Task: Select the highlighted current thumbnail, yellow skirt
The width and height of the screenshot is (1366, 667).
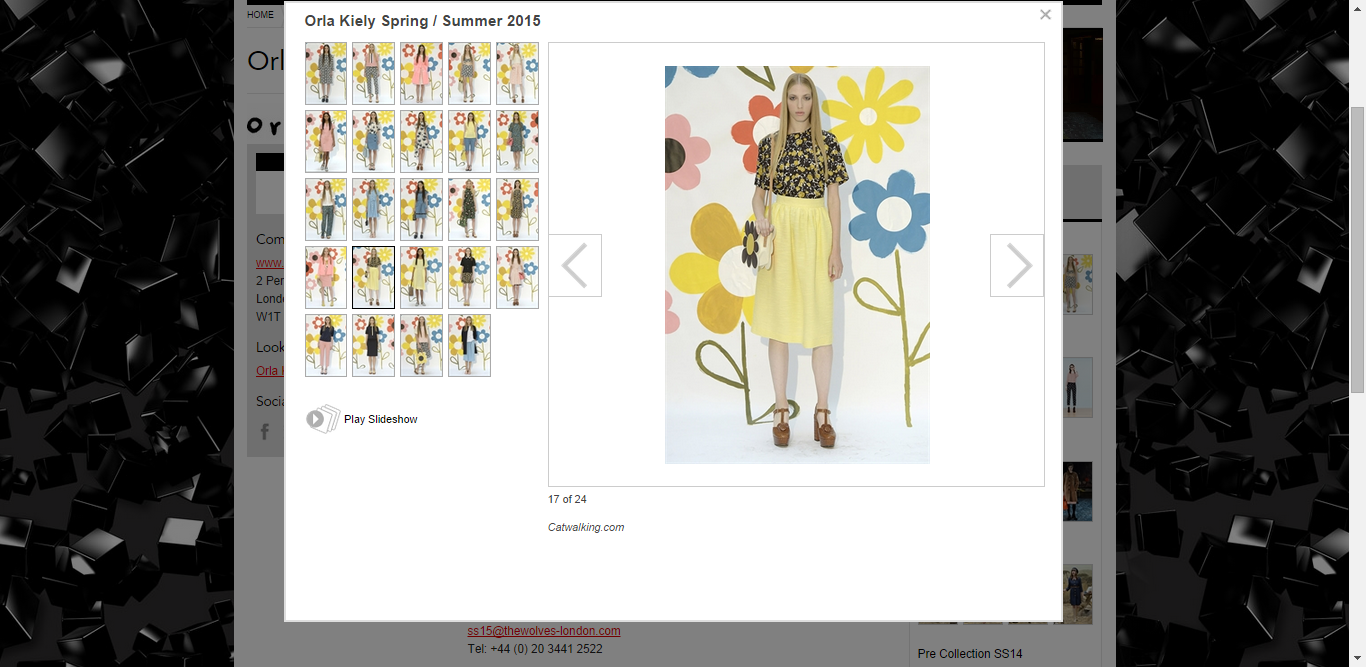Action: (x=373, y=277)
